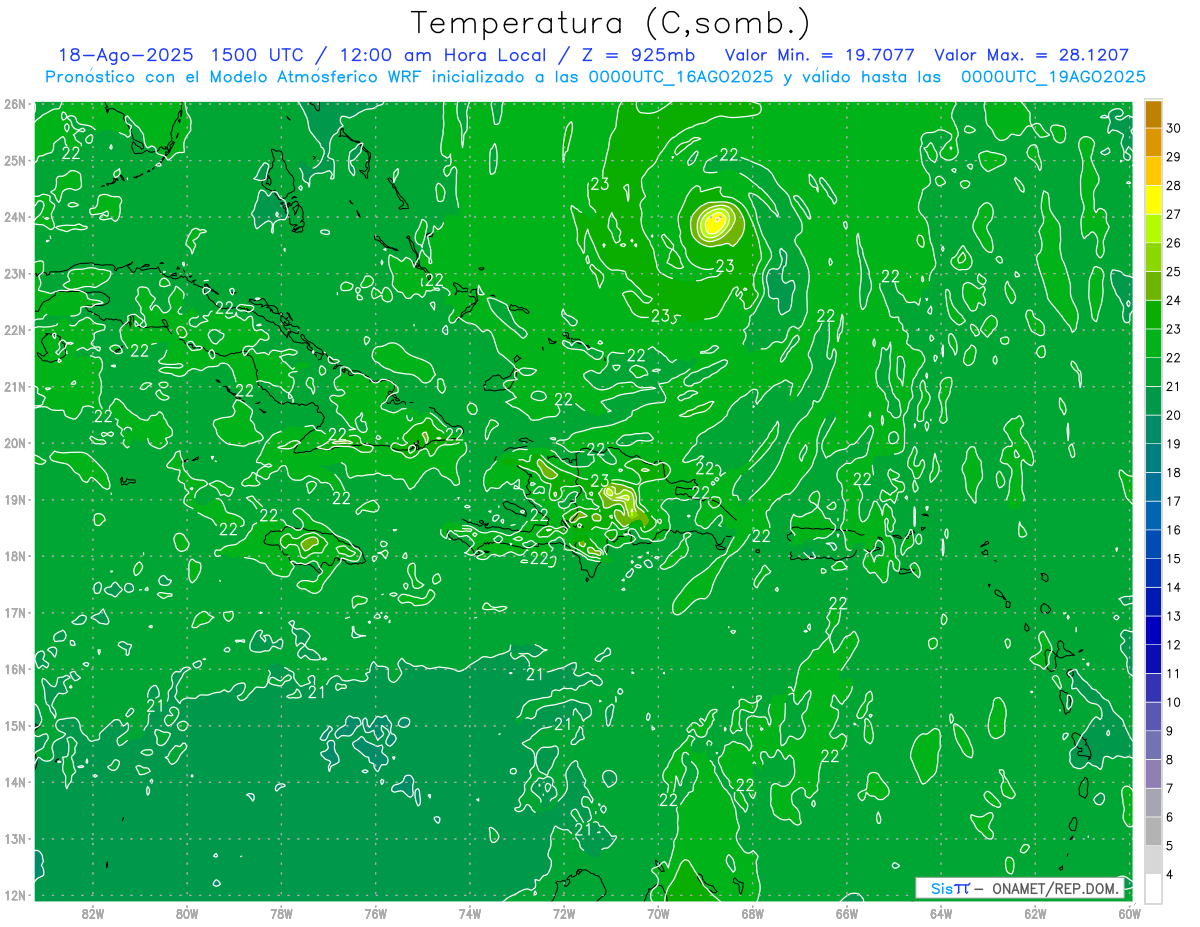Viewport: 1200px width, 927px height.
Task: Click the '68W' longitude axis label
Action: coord(753,913)
